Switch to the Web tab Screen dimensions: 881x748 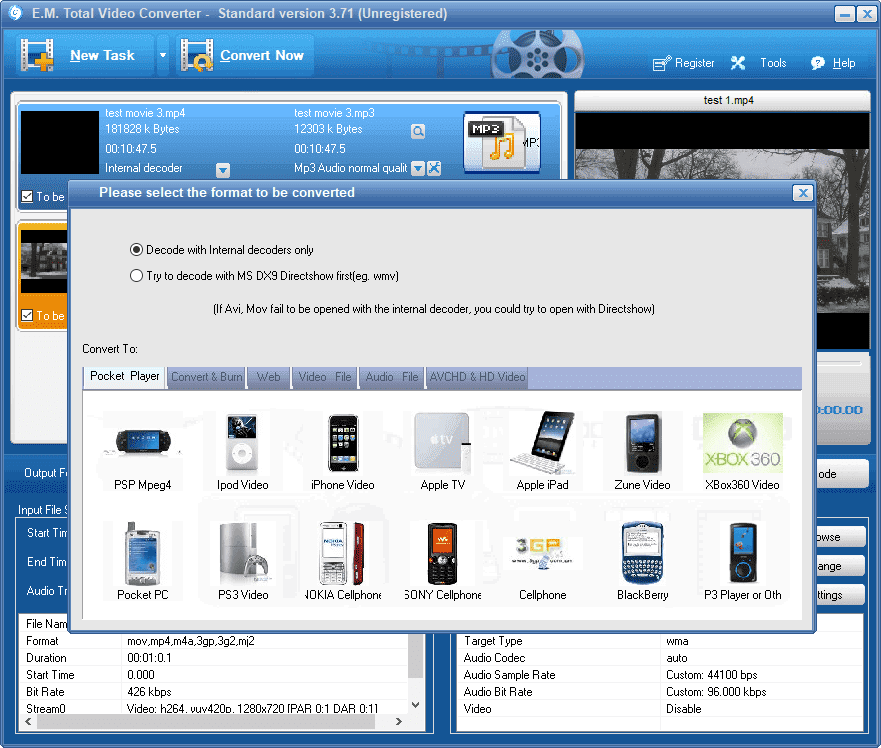click(x=269, y=377)
